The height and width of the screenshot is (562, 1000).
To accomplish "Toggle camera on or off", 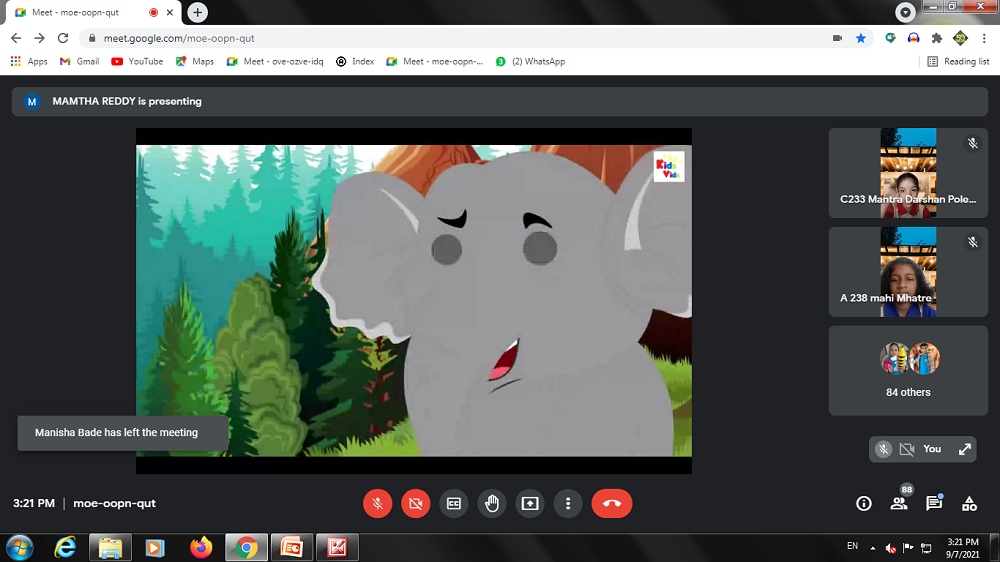I will (x=415, y=503).
